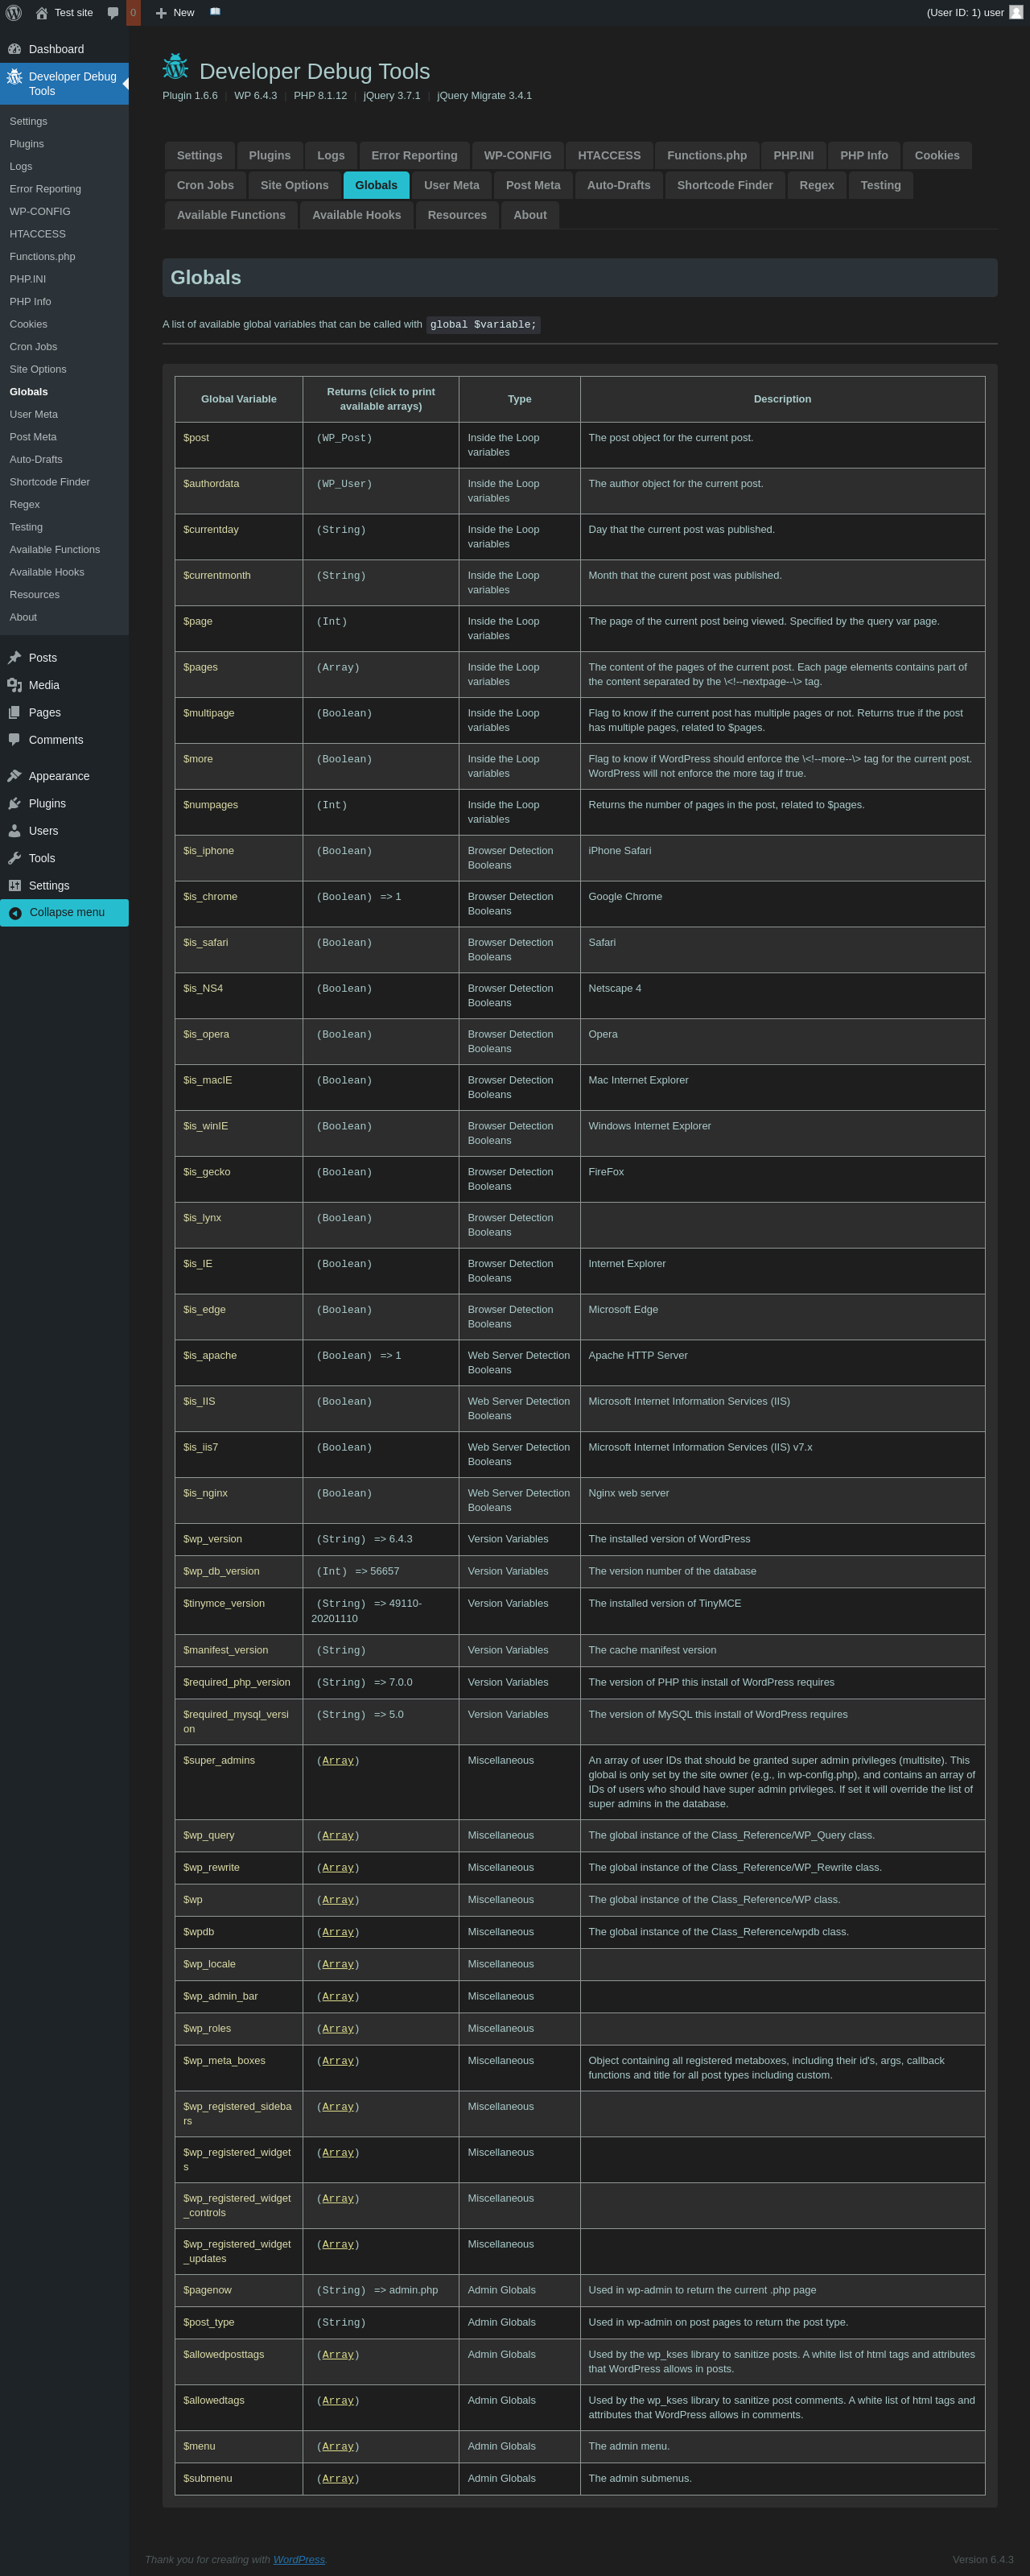This screenshot has height=2576, width=1030.
Task: Click the Dashboard gauge icon
Action: [15, 49]
